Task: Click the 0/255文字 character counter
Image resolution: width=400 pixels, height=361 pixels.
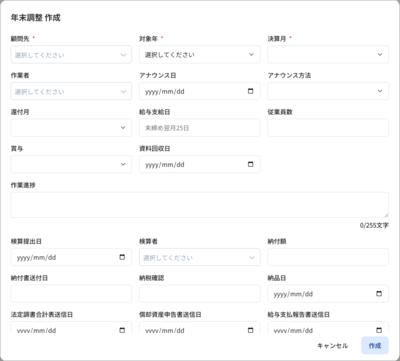Action: tap(374, 226)
